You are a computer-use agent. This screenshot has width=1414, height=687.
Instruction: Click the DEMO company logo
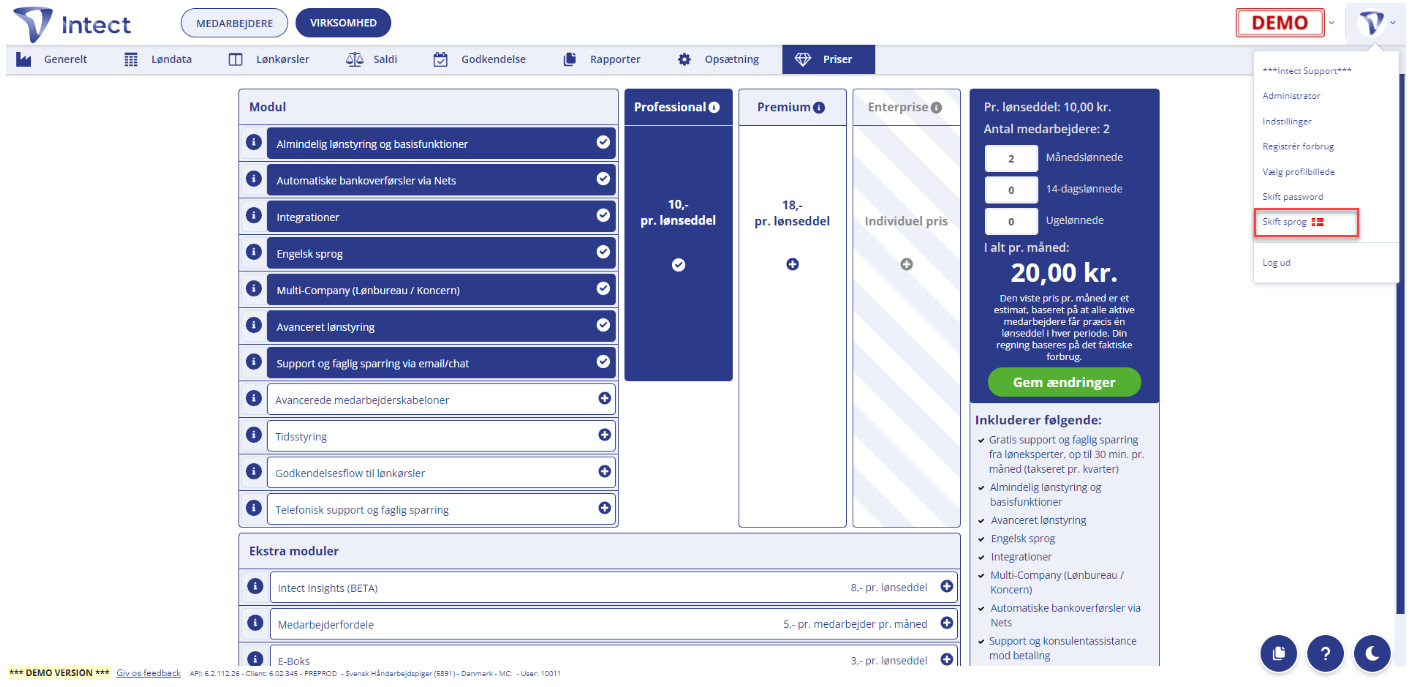1279,23
